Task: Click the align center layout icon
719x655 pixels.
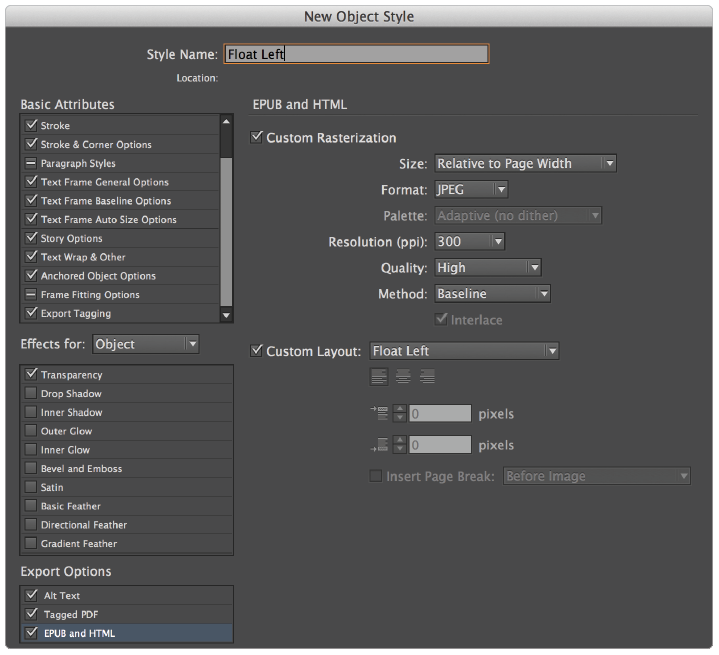Action: [403, 377]
